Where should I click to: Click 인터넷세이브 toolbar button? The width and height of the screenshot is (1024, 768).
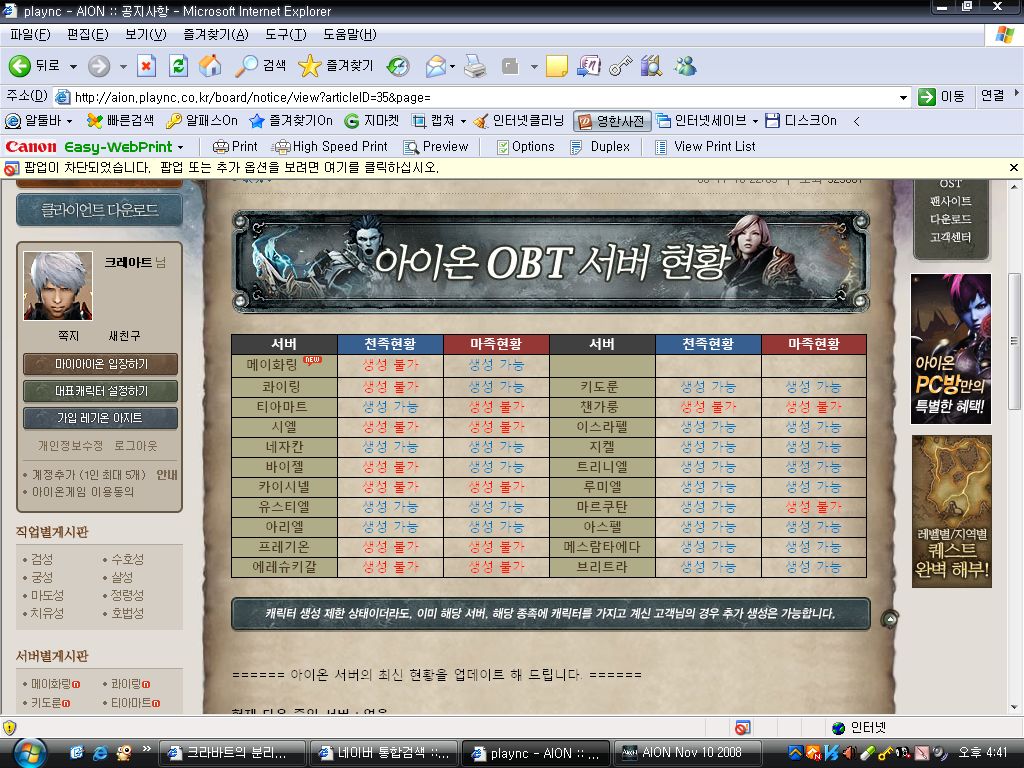coord(701,121)
